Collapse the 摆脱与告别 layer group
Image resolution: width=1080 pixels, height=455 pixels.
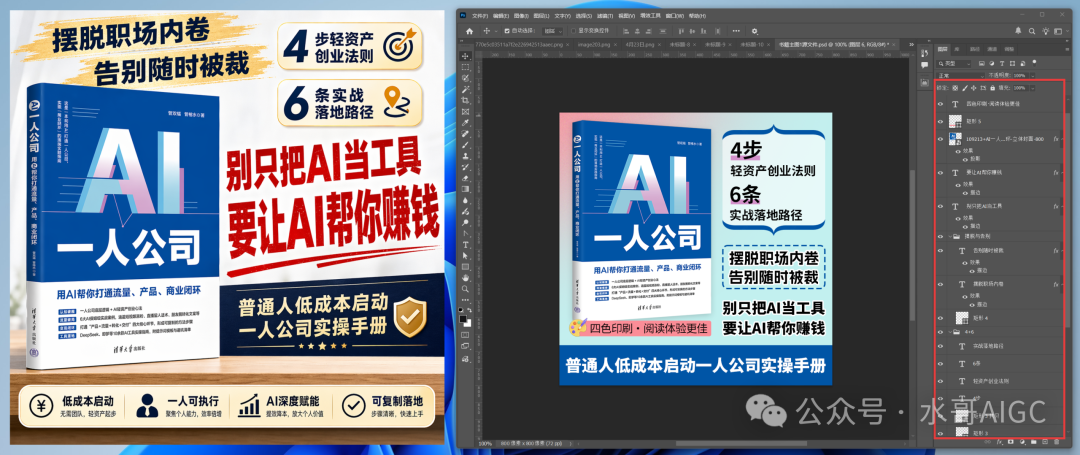[950, 235]
